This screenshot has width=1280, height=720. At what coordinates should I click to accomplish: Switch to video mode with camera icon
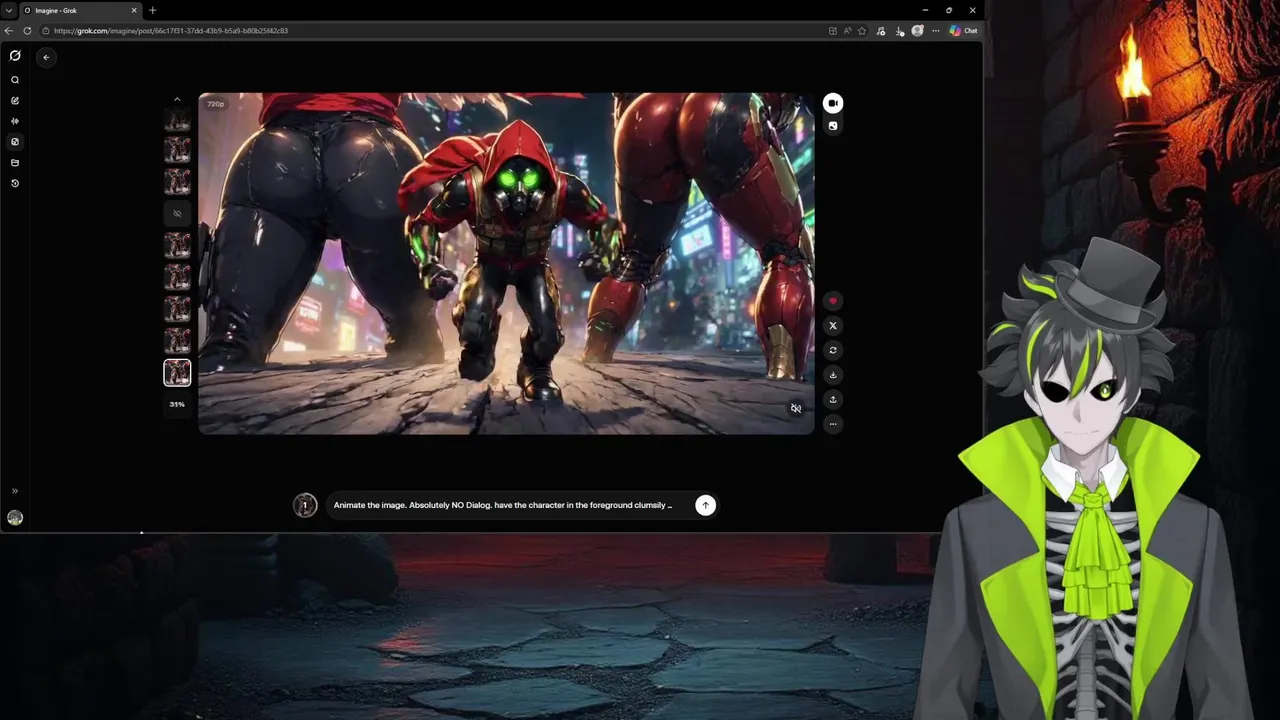[832, 103]
